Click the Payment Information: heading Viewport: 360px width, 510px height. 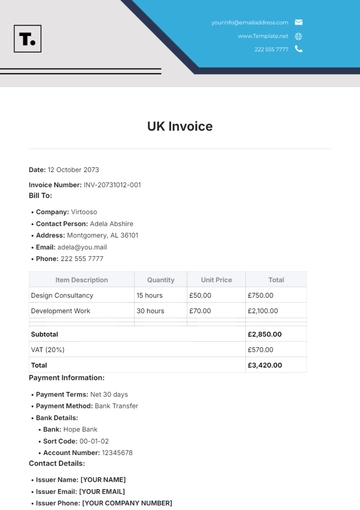67,378
